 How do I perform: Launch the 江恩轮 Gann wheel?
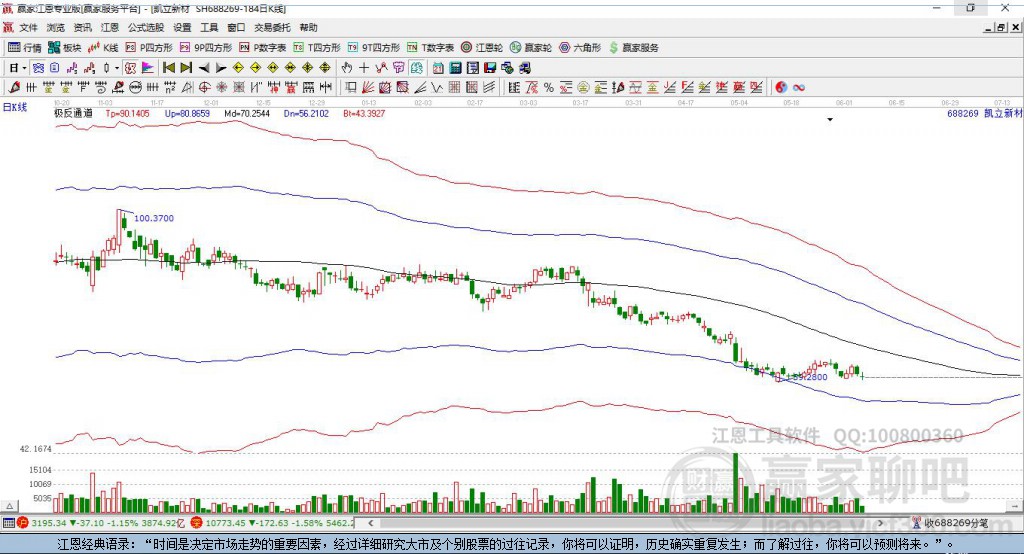[x=482, y=48]
